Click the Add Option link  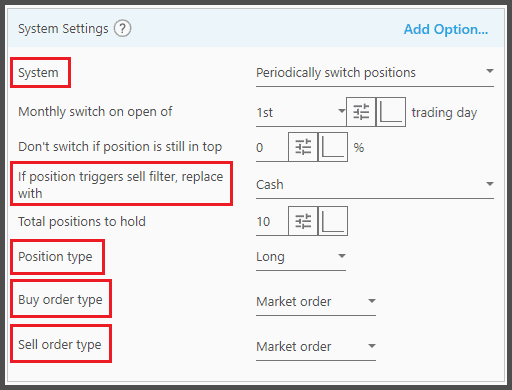click(446, 29)
